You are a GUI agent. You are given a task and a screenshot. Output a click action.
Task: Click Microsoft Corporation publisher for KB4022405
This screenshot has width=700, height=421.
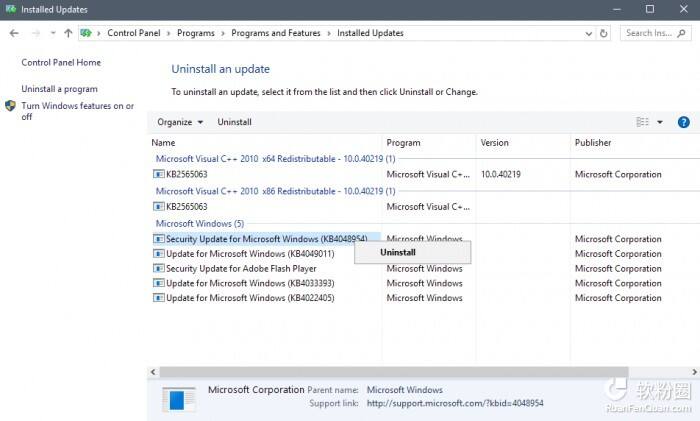[618, 298]
